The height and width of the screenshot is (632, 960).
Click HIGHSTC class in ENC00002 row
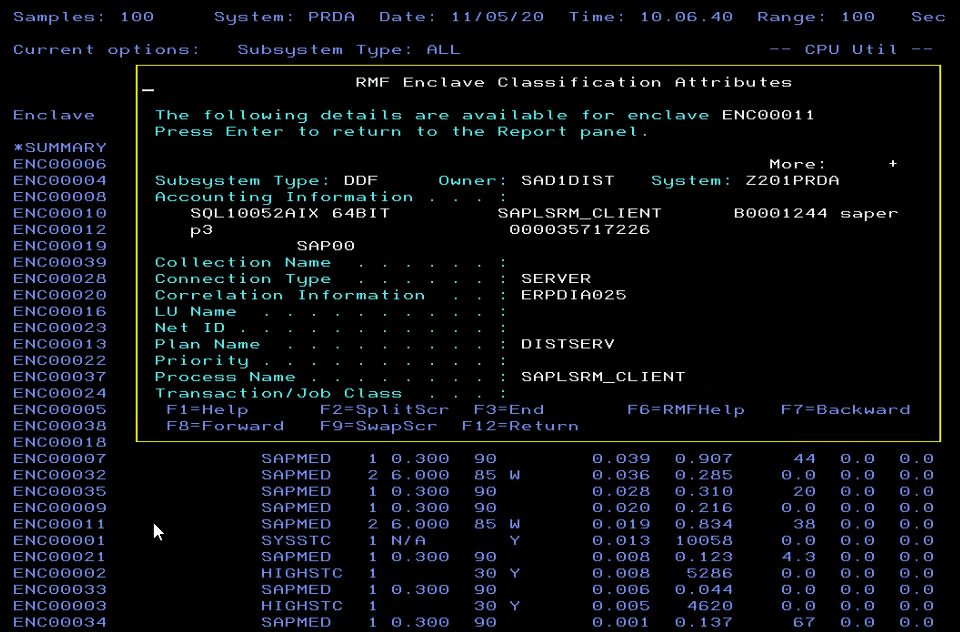pyautogui.click(x=302, y=573)
